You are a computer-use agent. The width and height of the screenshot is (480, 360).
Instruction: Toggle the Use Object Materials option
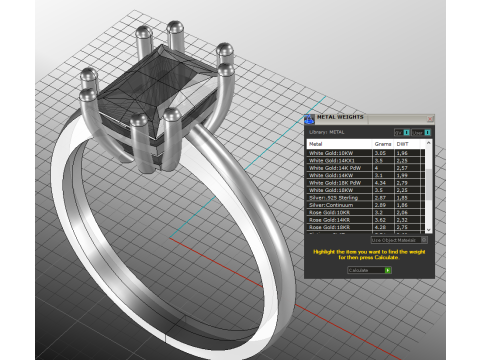tap(399, 240)
